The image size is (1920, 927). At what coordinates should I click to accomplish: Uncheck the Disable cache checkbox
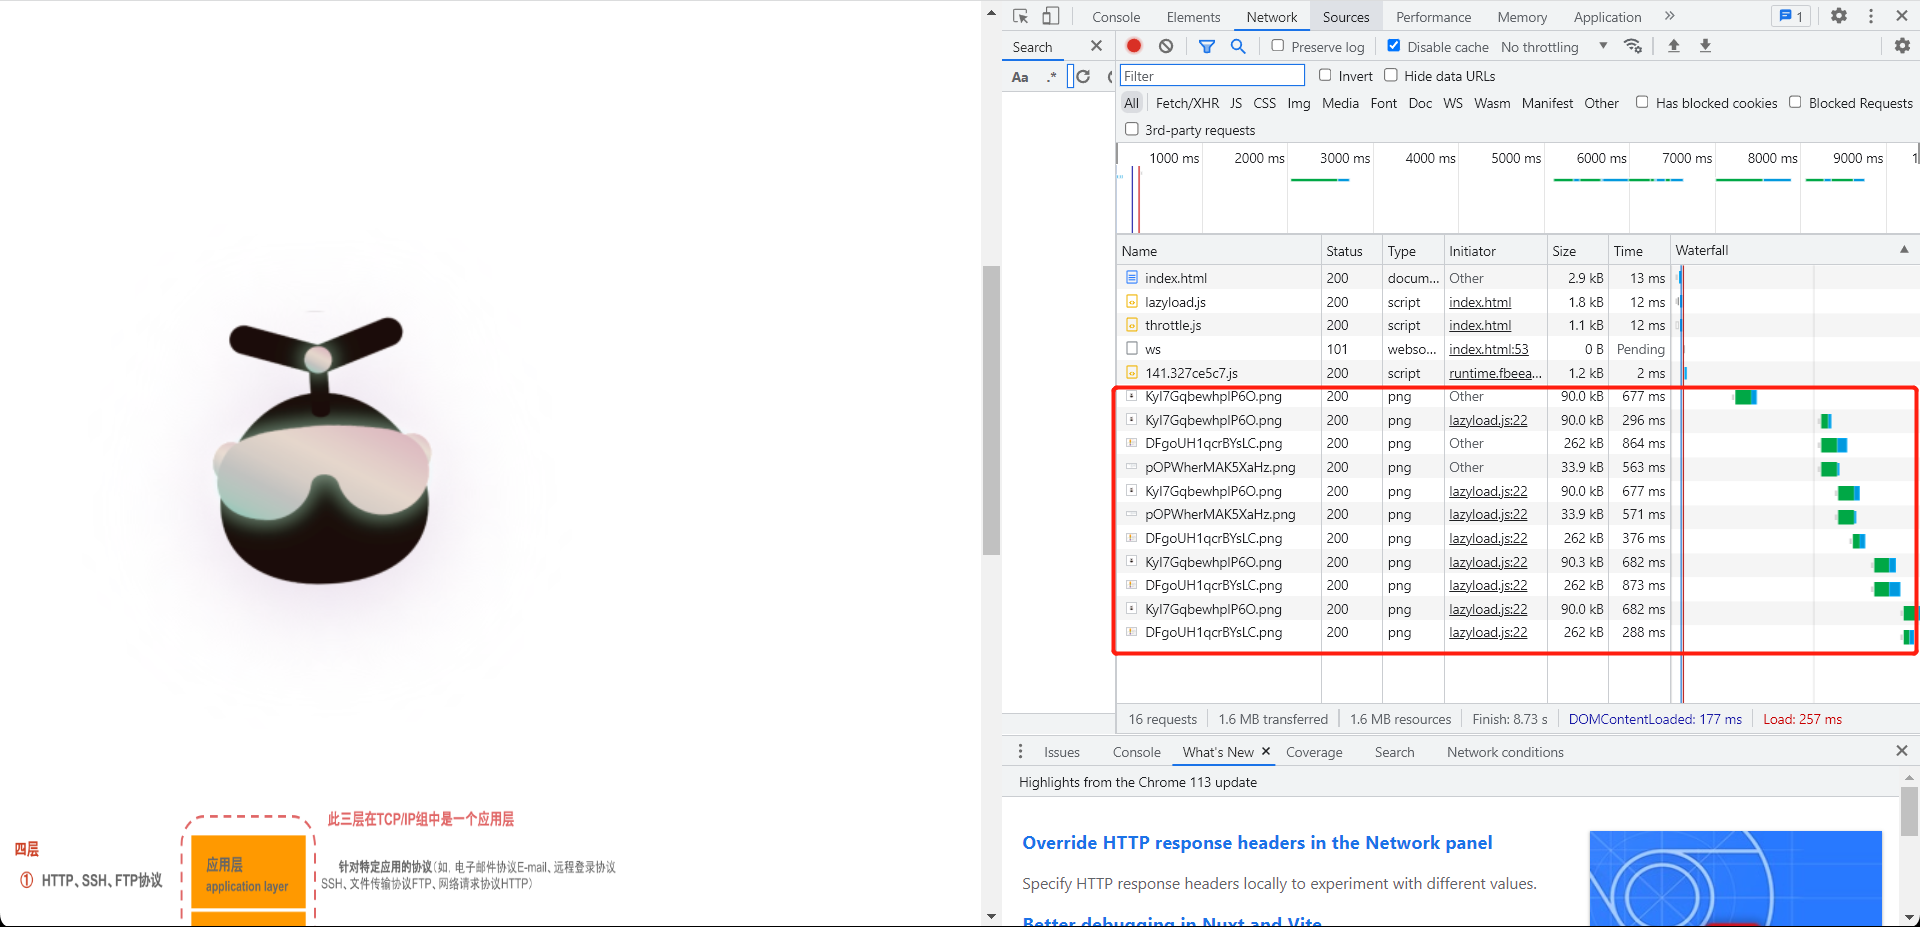tap(1394, 46)
